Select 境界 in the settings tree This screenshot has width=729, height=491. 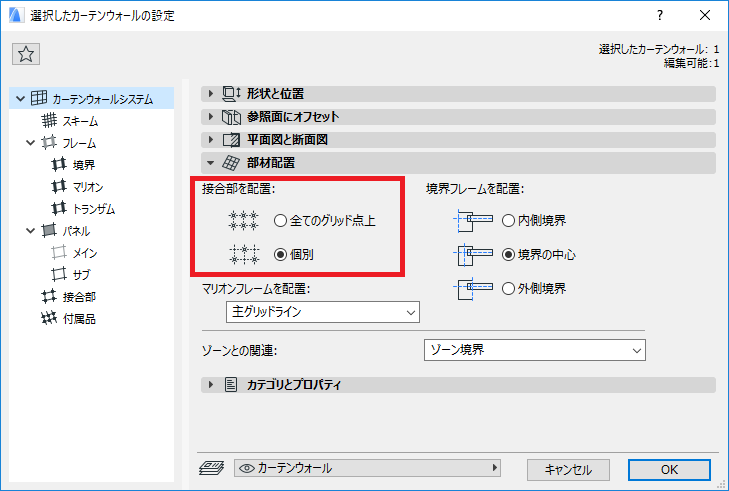[x=84, y=165]
